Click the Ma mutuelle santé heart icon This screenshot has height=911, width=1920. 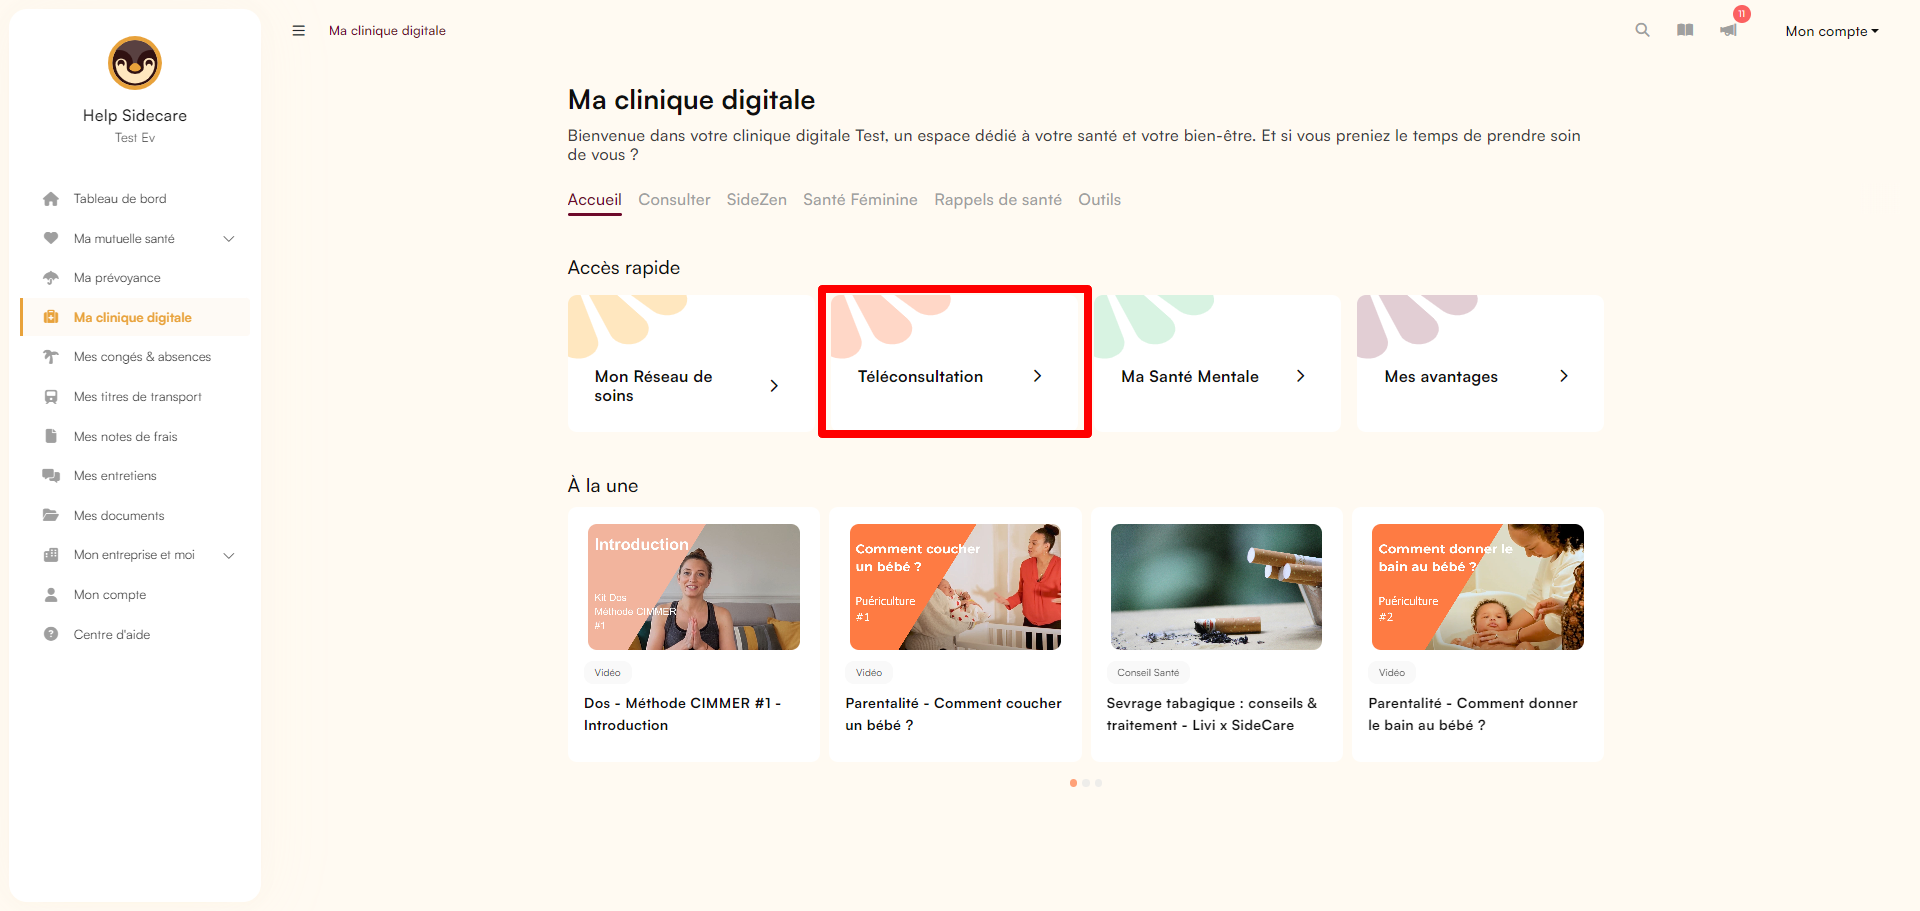[51, 238]
